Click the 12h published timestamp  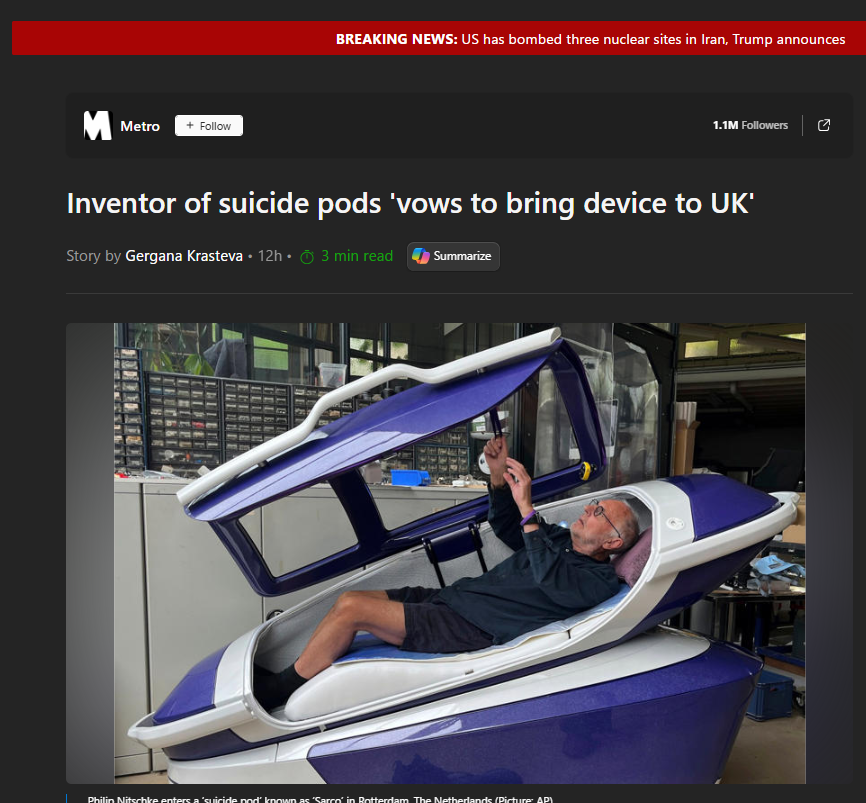[x=270, y=256]
